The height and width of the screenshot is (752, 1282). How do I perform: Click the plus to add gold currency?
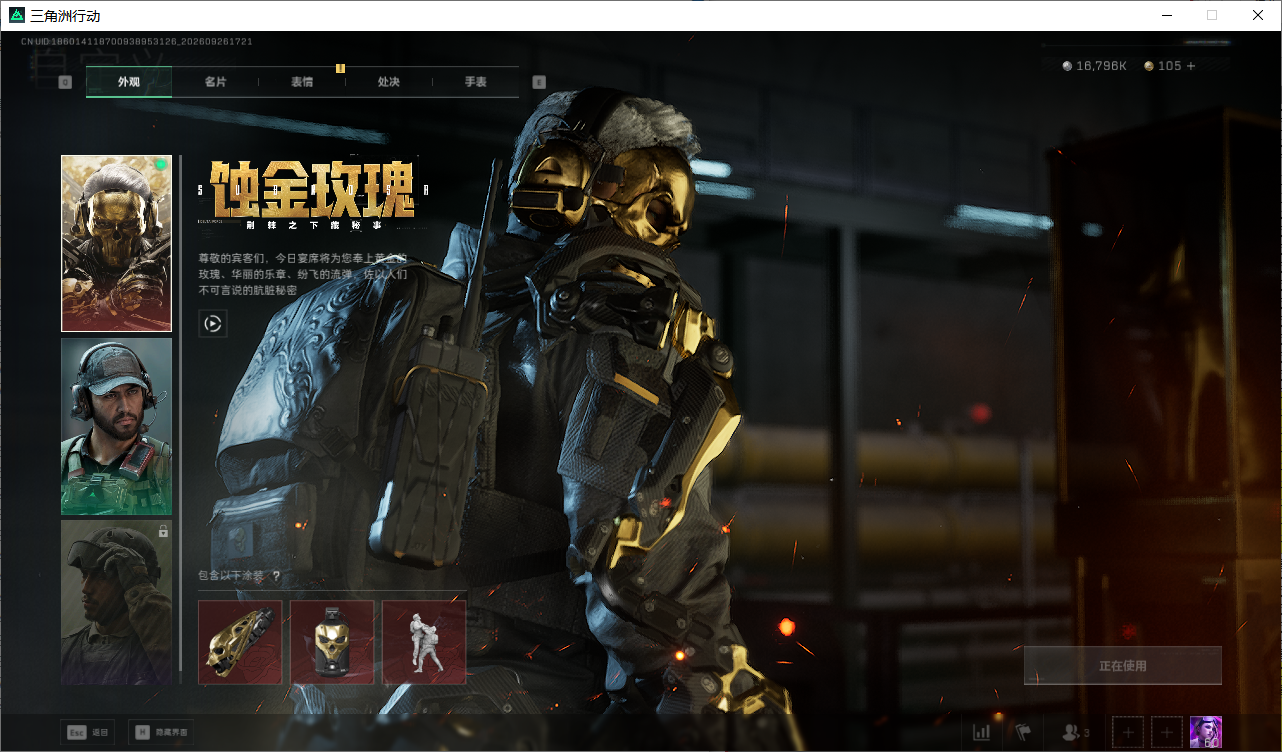(1191, 66)
